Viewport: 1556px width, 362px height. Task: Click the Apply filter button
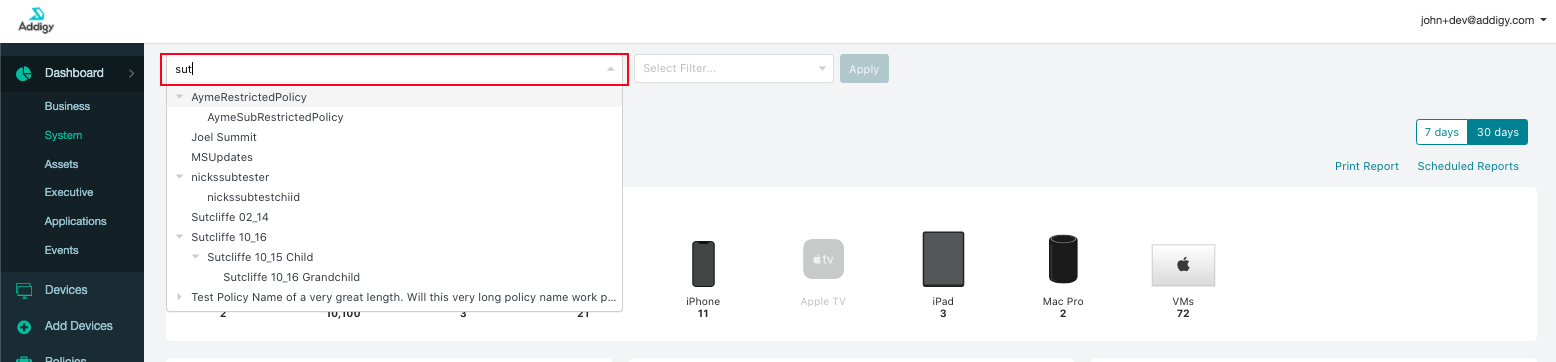click(x=864, y=69)
